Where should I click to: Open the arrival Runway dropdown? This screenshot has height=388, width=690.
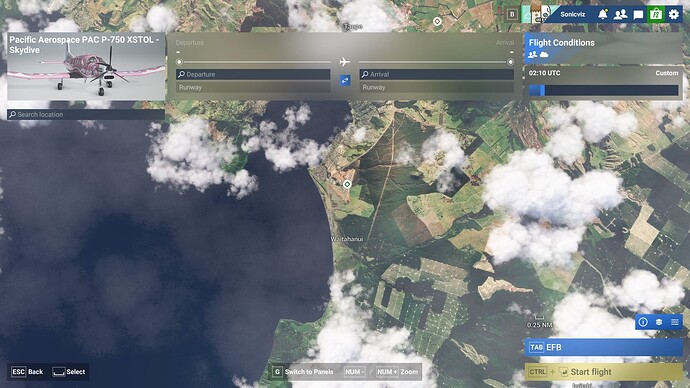[x=437, y=88]
